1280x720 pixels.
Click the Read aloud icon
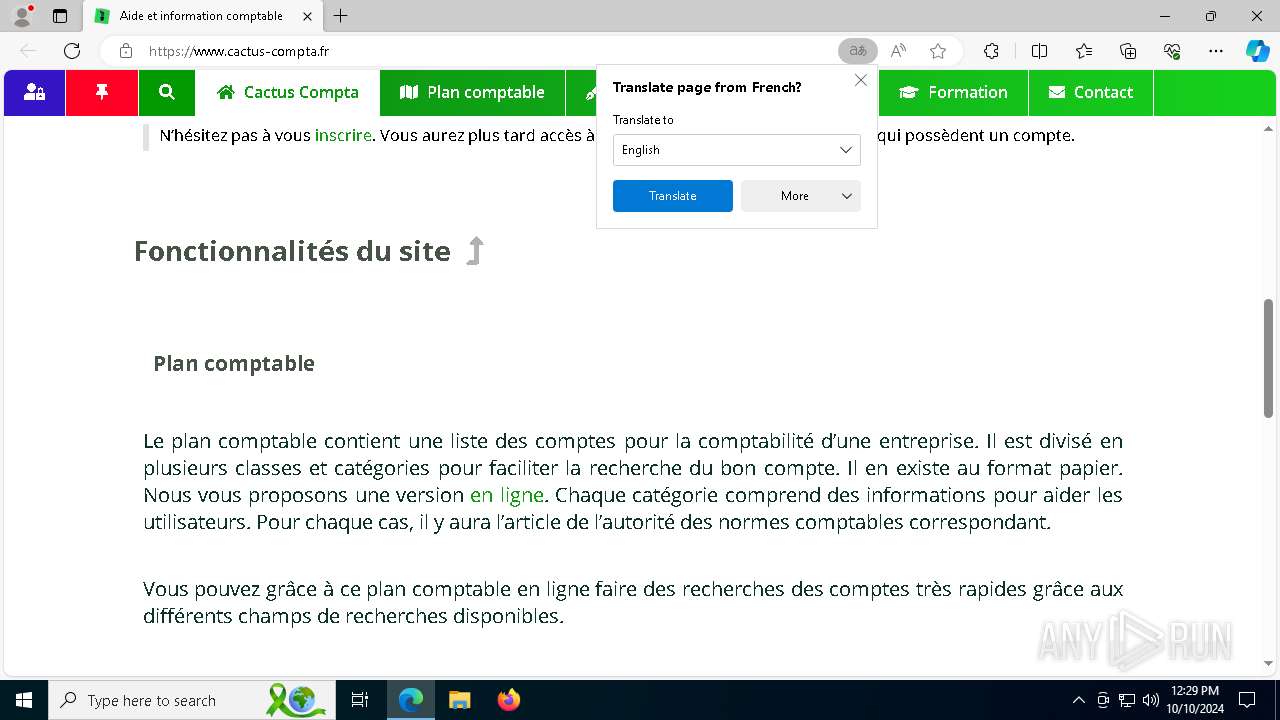(x=898, y=51)
